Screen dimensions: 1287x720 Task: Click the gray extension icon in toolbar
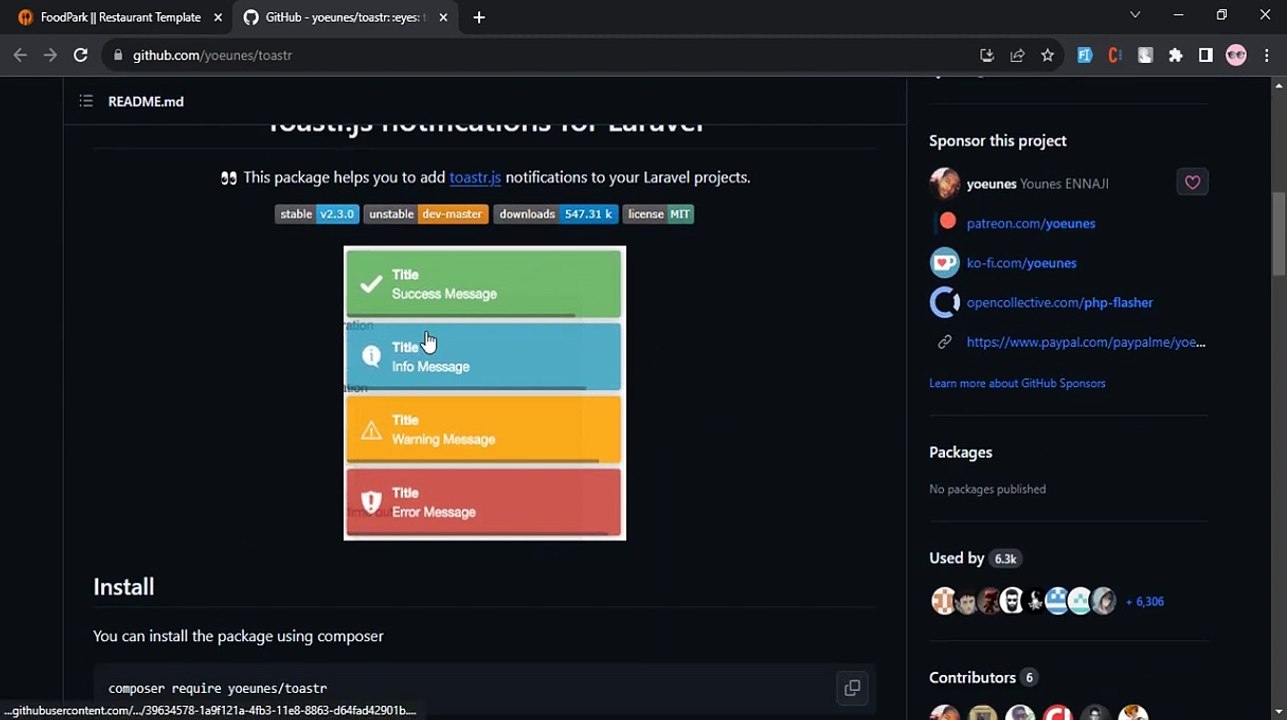pyautogui.click(x=1145, y=55)
